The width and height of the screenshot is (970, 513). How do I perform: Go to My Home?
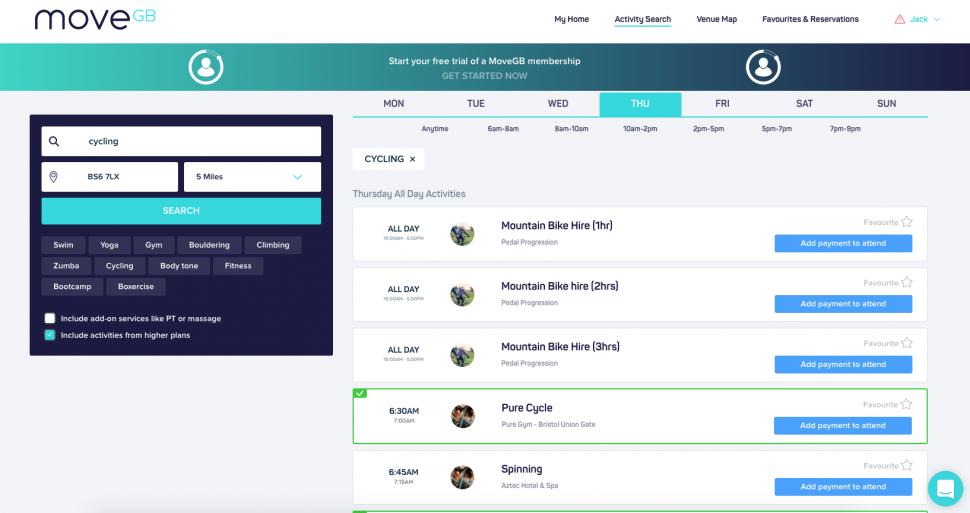pos(572,19)
